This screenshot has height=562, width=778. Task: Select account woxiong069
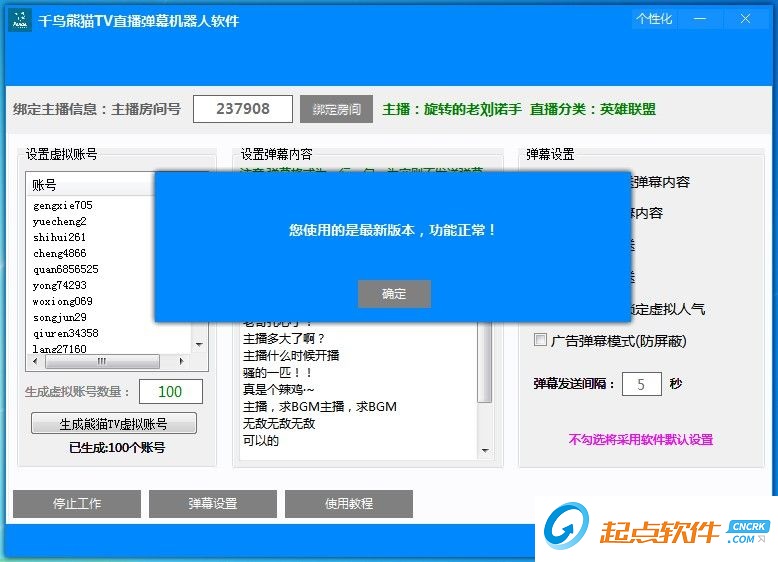click(63, 301)
